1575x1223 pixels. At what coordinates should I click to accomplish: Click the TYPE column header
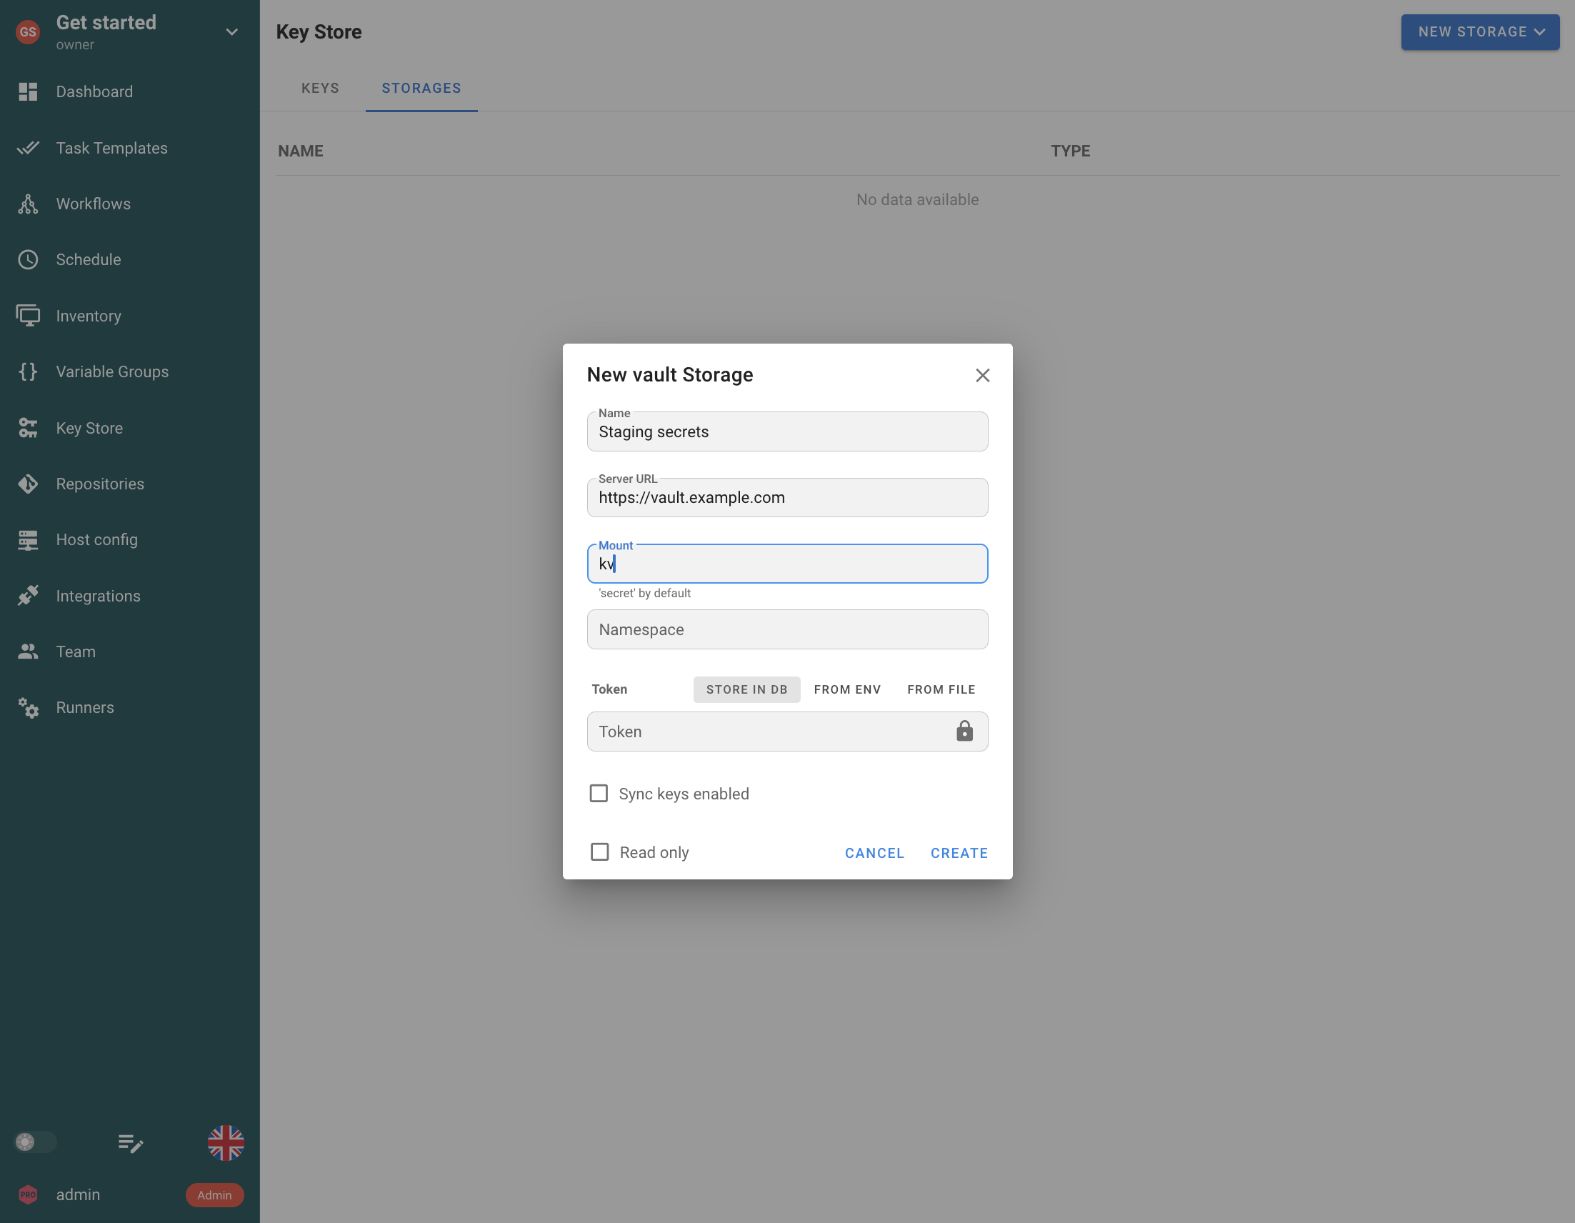1070,151
